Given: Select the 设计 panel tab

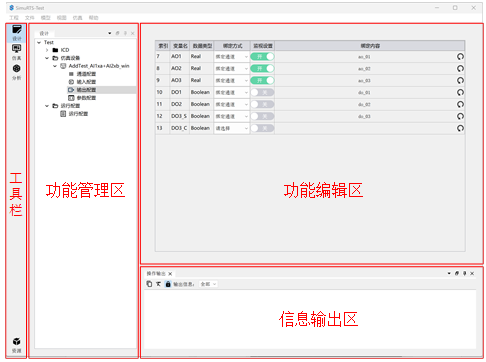Looking at the screenshot, I should pyautogui.click(x=44, y=33).
